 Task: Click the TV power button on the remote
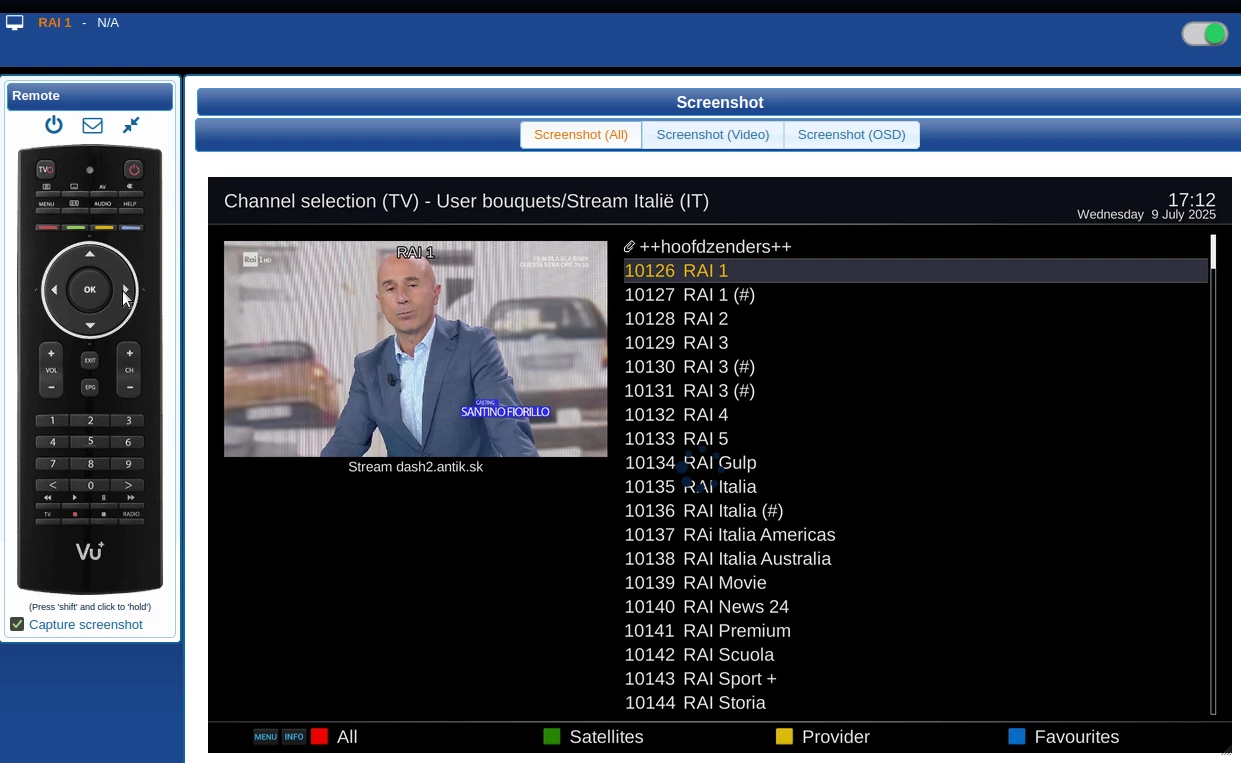pos(46,169)
